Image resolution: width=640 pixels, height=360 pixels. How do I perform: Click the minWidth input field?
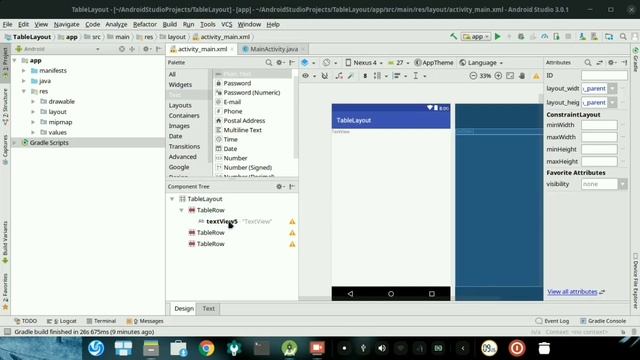point(599,125)
